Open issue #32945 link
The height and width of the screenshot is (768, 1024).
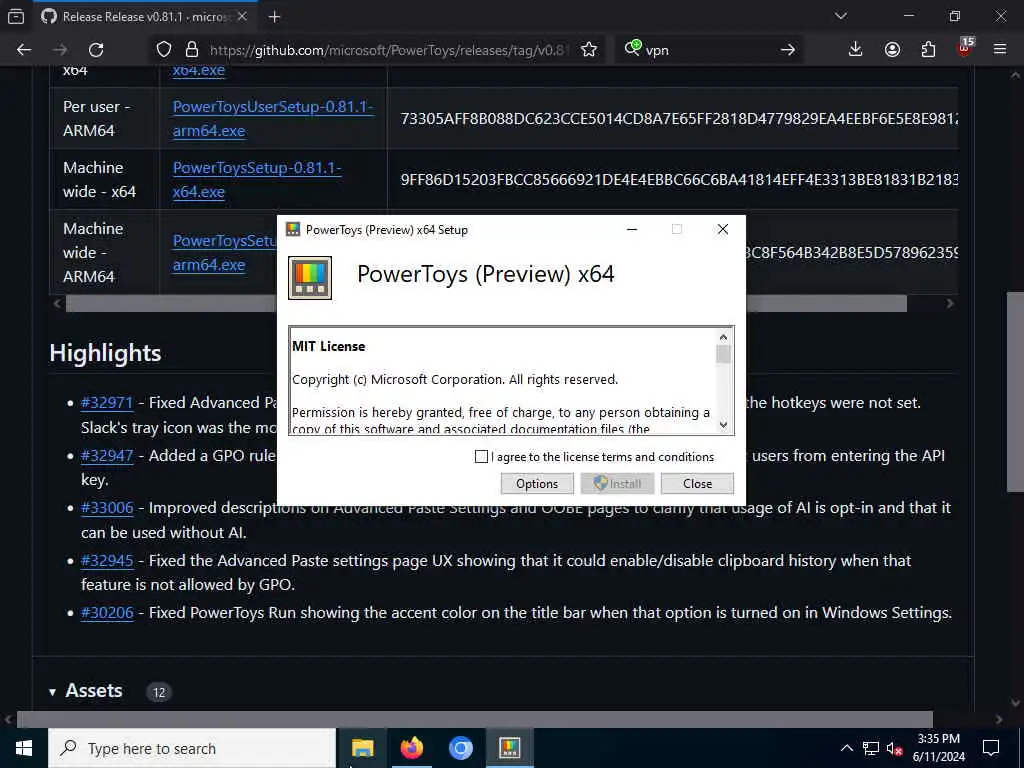107,560
